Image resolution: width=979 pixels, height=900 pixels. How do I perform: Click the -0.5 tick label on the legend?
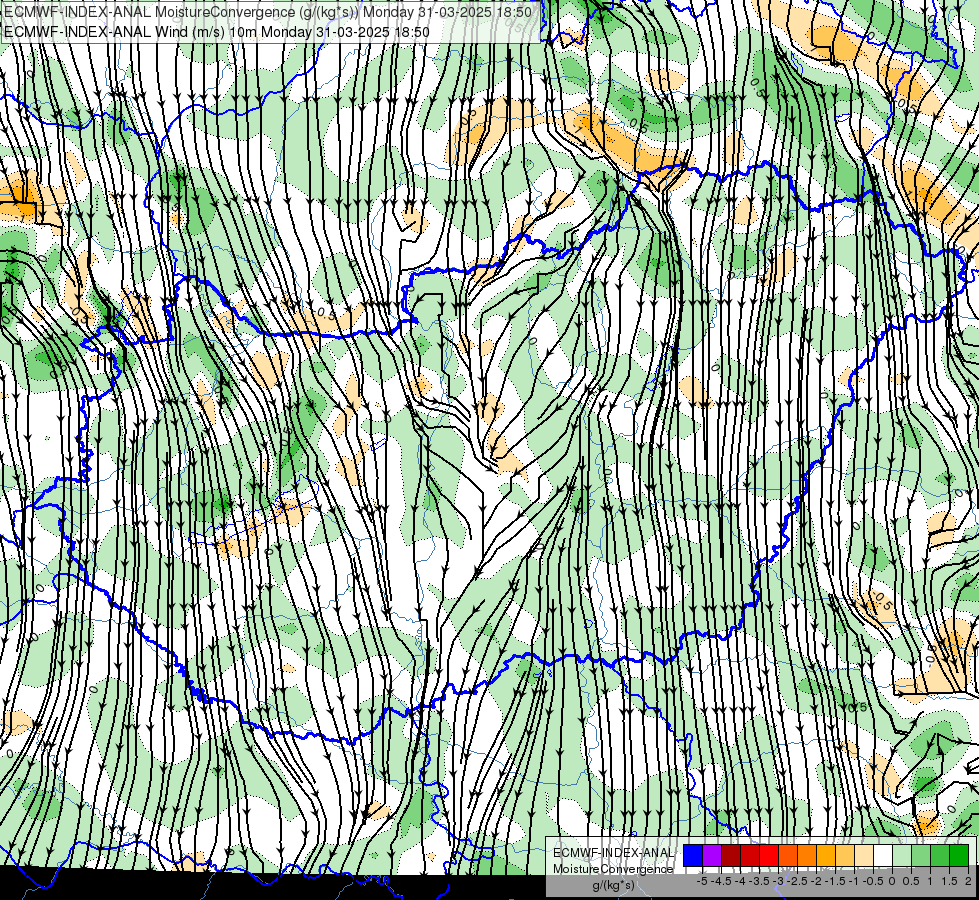pyautogui.click(x=873, y=881)
